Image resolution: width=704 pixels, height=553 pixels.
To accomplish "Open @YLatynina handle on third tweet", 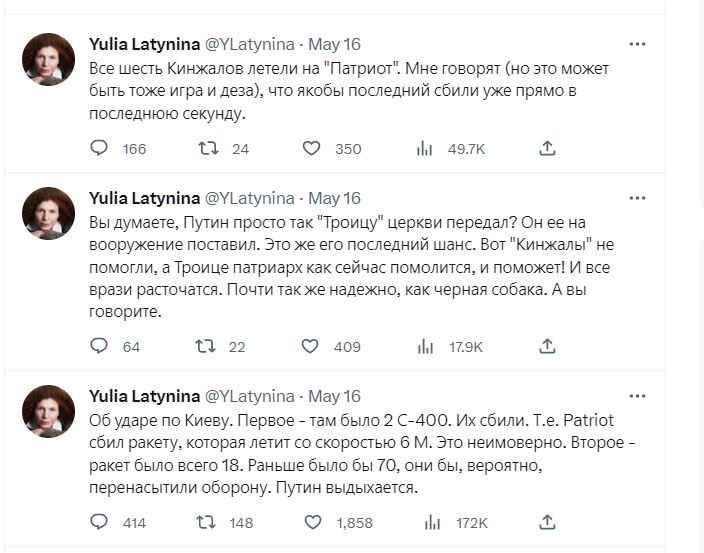I will pyautogui.click(x=249, y=396).
